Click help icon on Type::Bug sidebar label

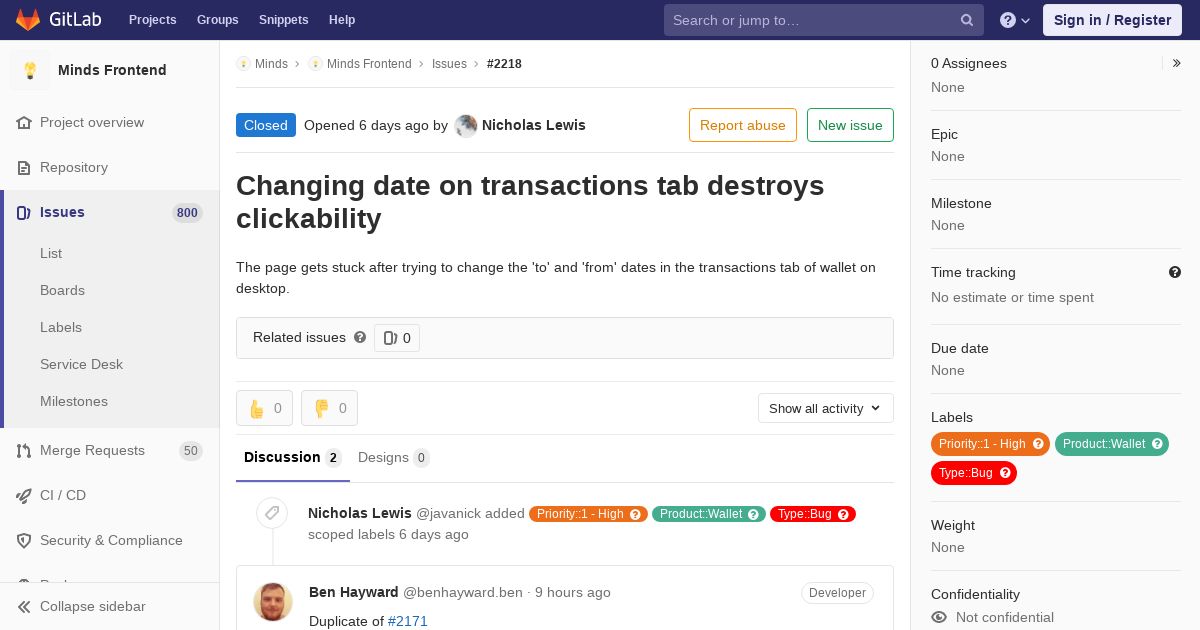(x=1005, y=472)
